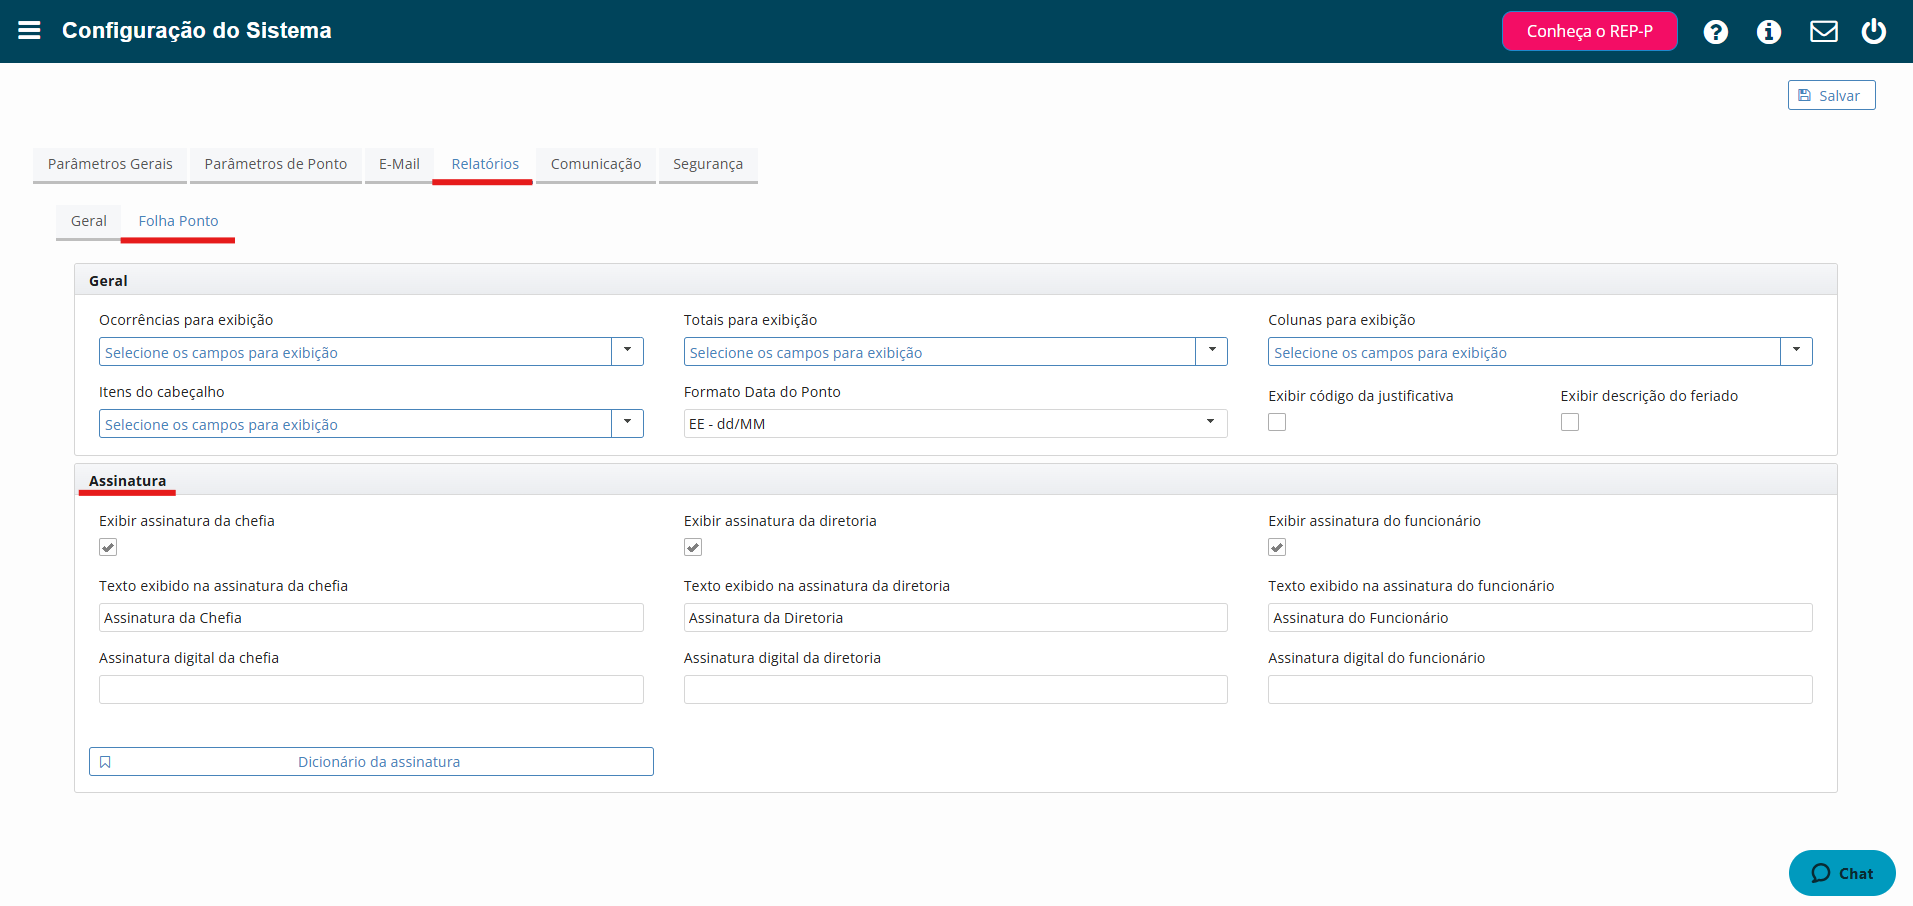The image size is (1913, 906).
Task: Click the information icon
Action: click(1769, 32)
